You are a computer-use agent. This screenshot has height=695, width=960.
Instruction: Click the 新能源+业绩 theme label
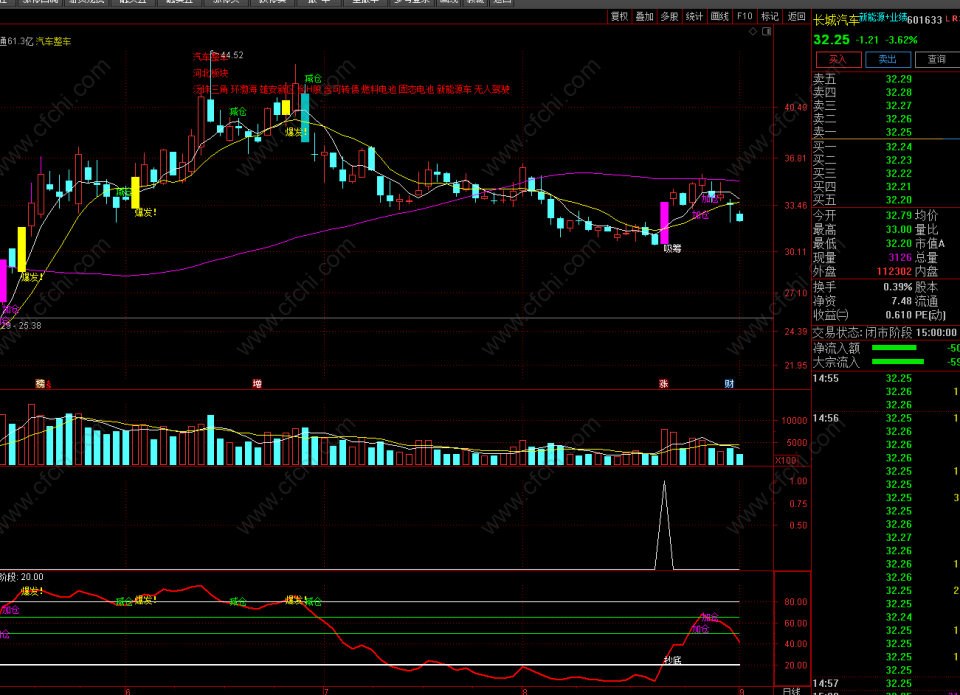tap(883, 18)
